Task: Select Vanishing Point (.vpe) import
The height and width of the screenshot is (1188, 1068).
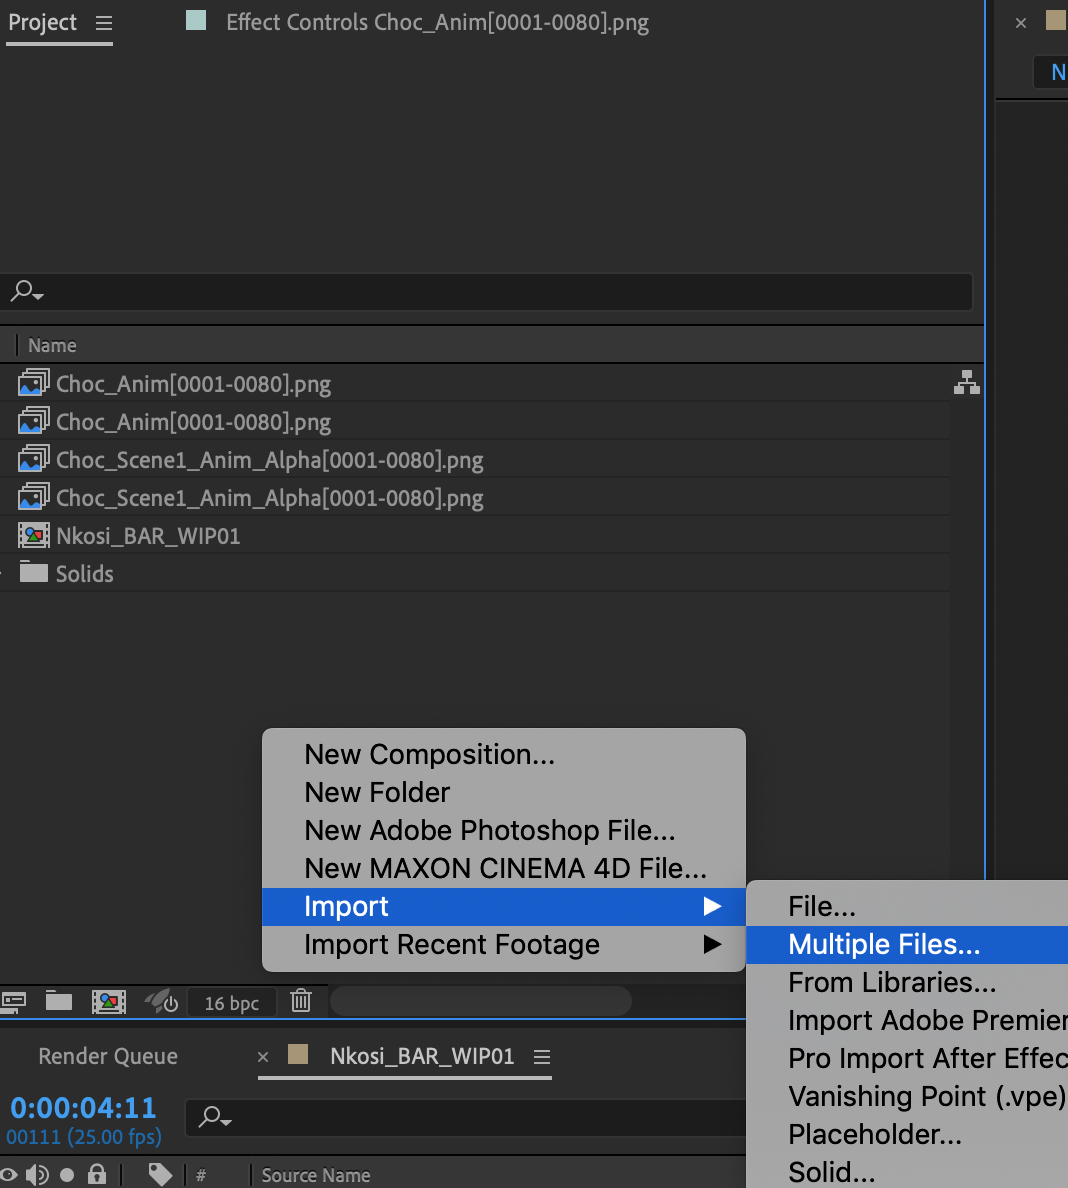Action: tap(907, 1096)
